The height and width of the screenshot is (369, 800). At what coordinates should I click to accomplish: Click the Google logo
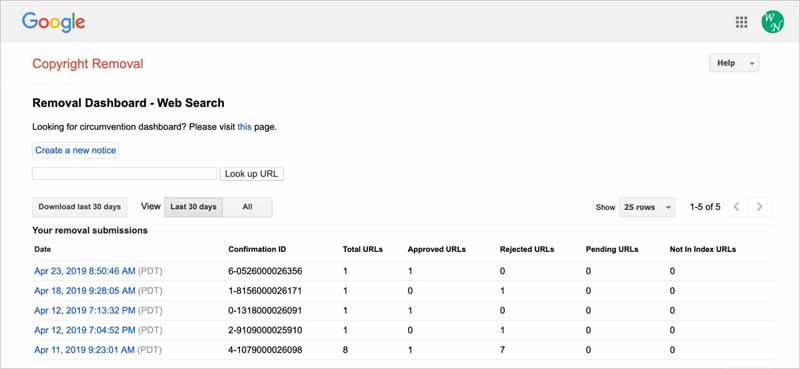tap(54, 22)
